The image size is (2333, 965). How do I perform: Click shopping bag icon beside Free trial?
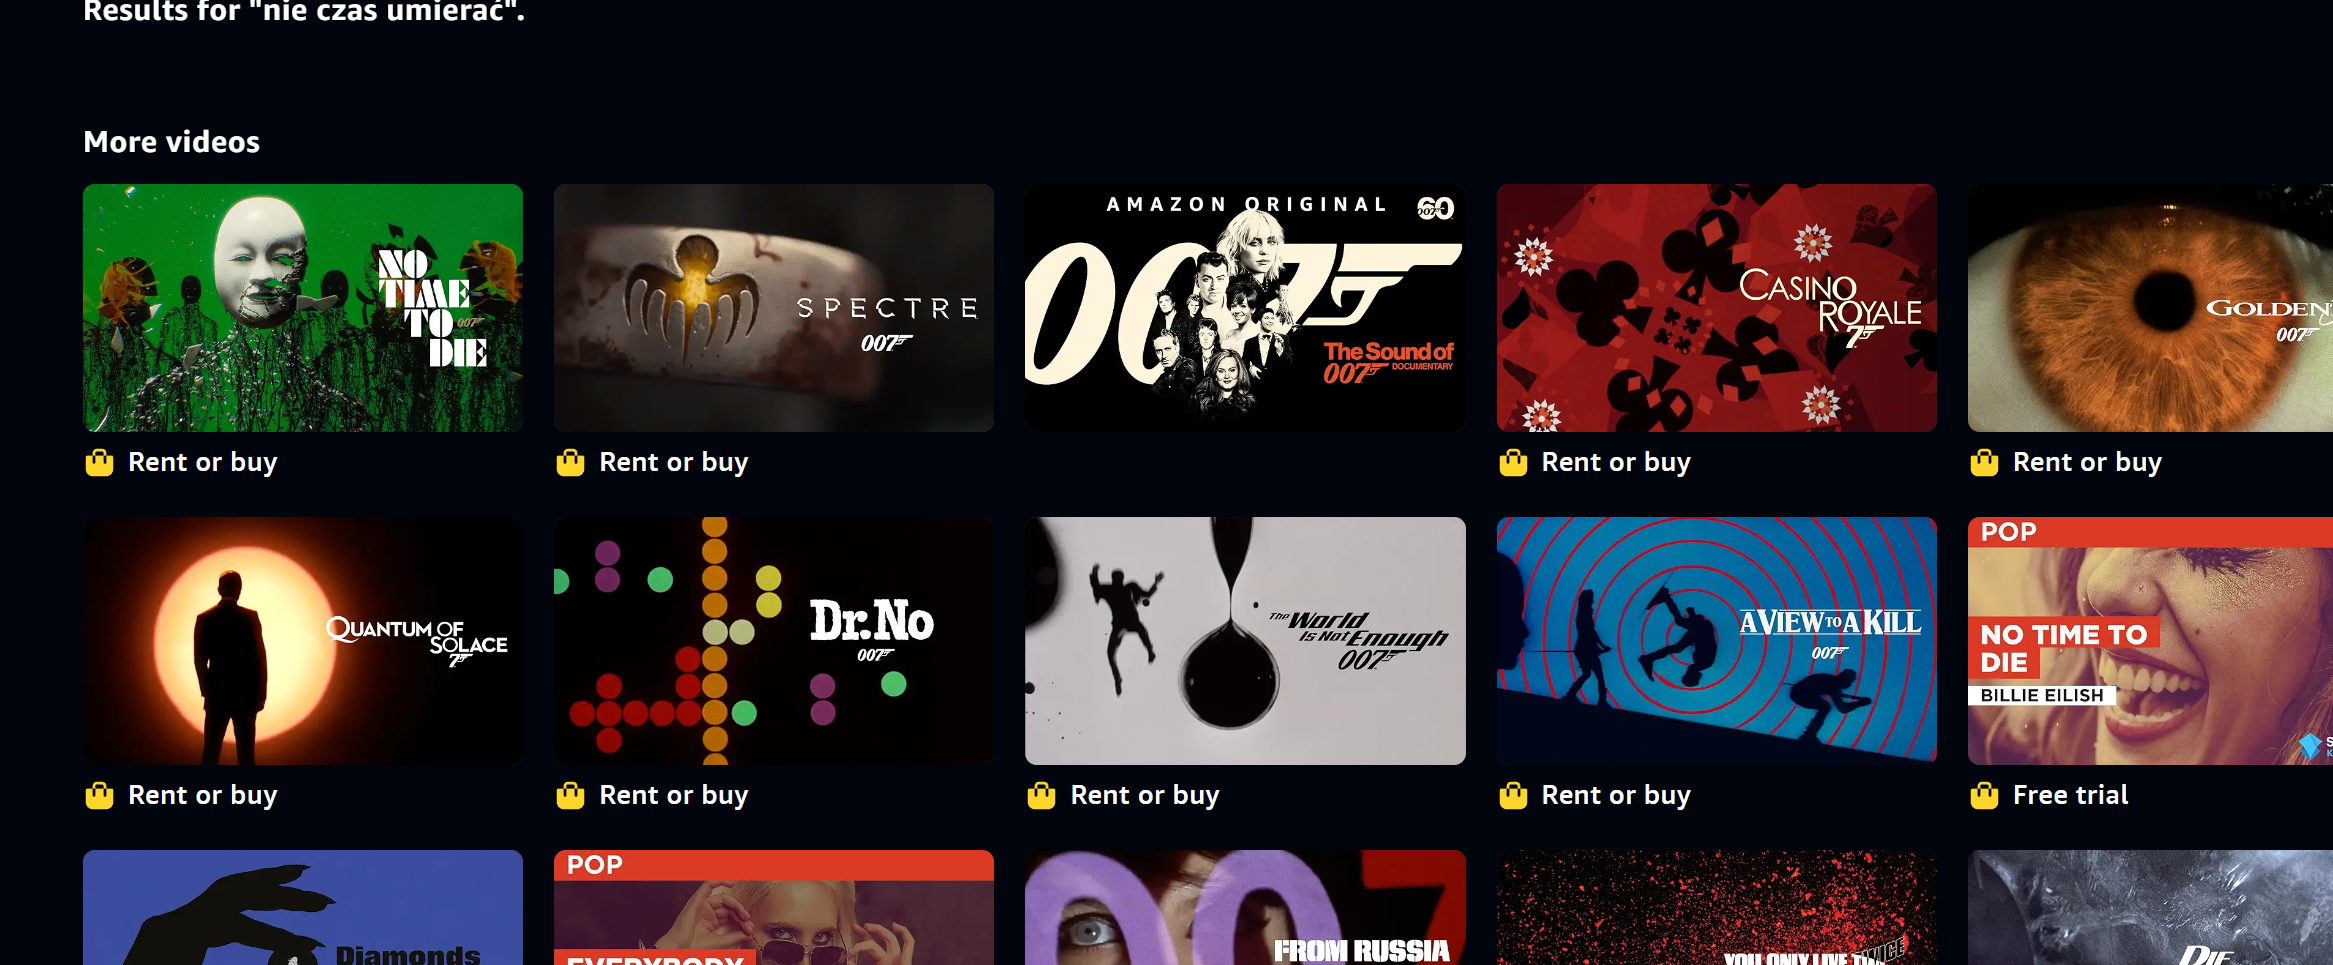(1984, 795)
